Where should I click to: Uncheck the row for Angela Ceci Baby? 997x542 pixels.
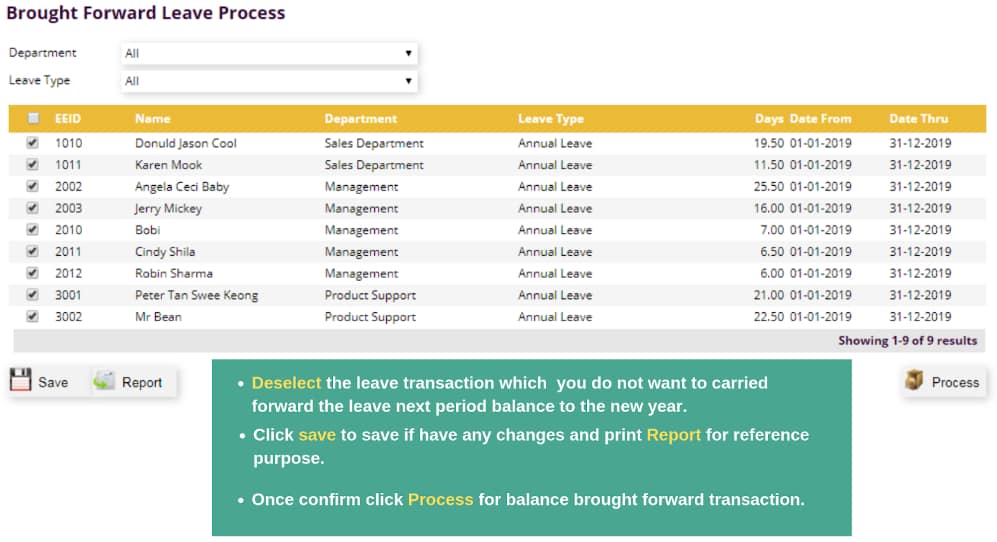[32, 186]
